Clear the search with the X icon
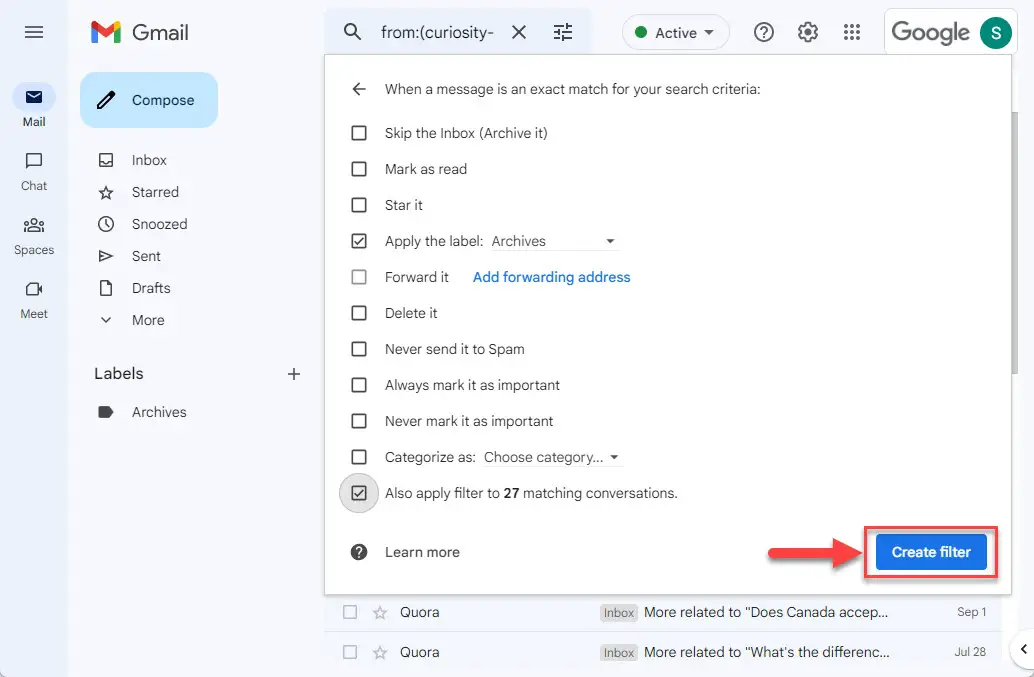Viewport: 1034px width, 677px height. pos(519,32)
